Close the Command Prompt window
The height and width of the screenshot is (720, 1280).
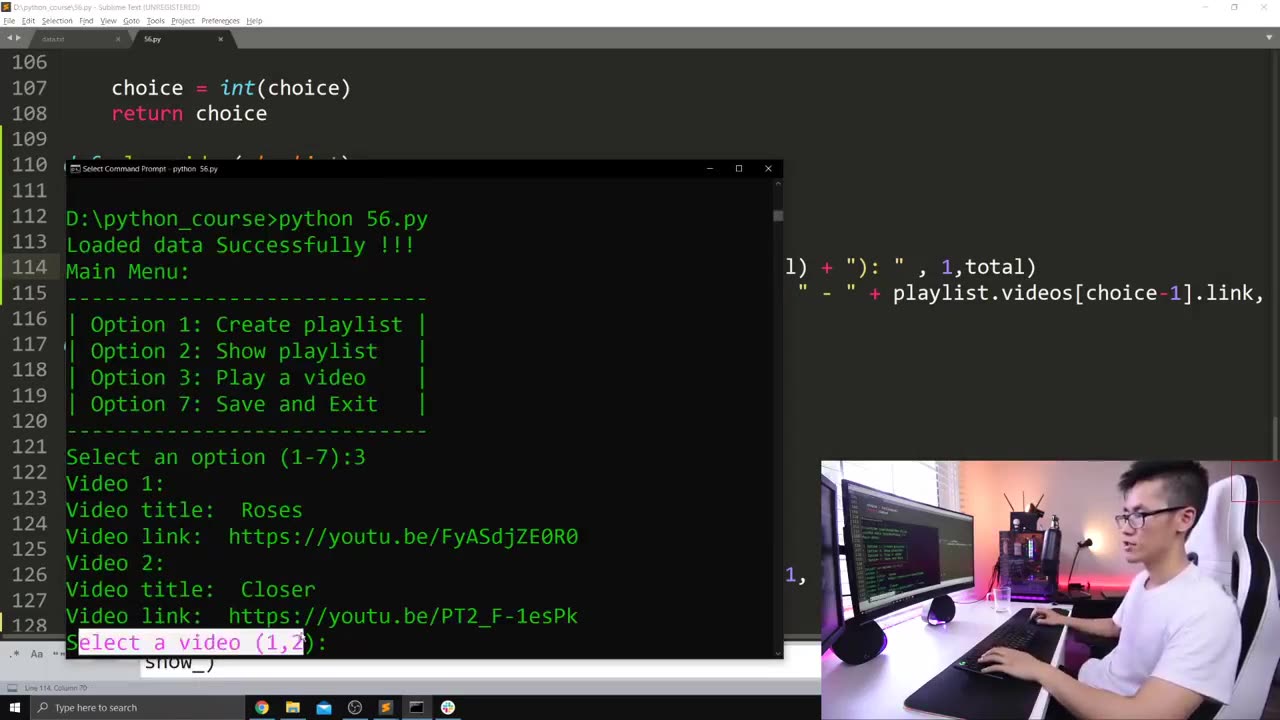(768, 168)
